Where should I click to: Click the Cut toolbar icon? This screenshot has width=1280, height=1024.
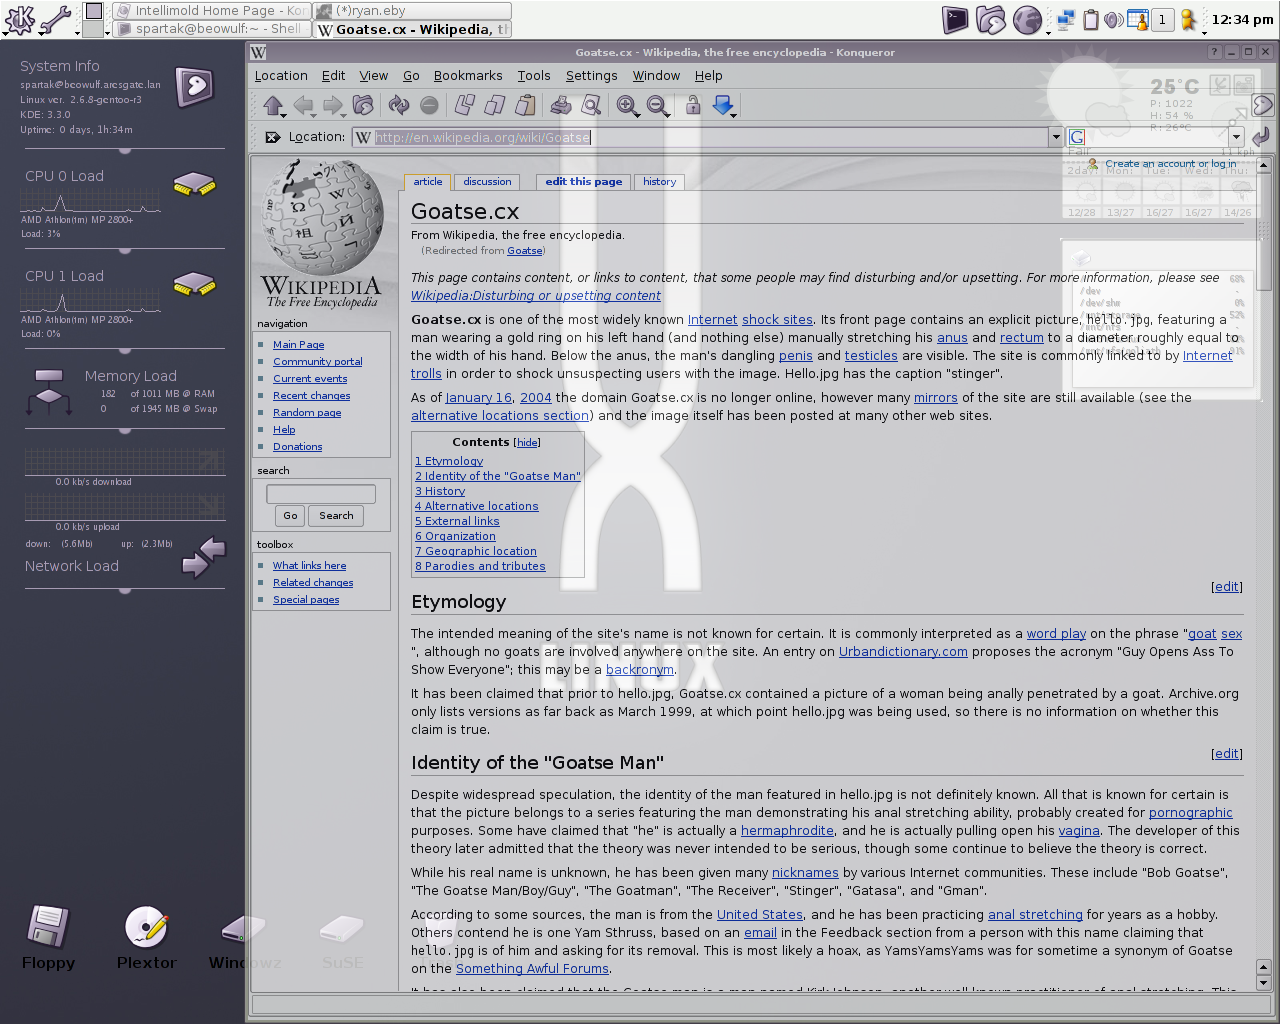(465, 105)
